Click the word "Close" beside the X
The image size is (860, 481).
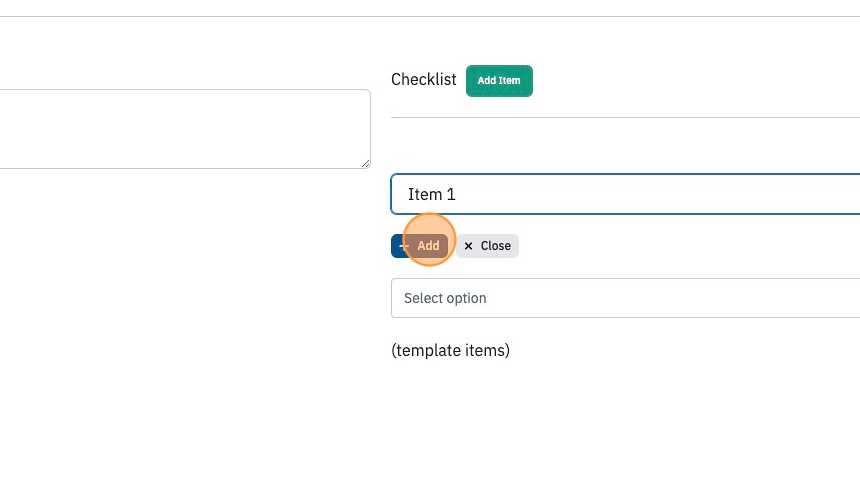tap(496, 246)
